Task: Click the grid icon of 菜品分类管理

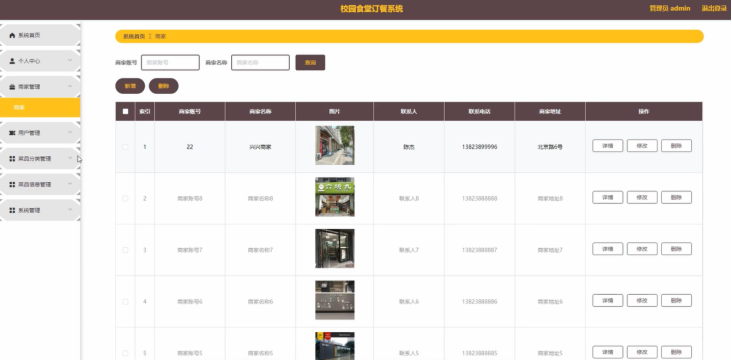Action: (12, 159)
